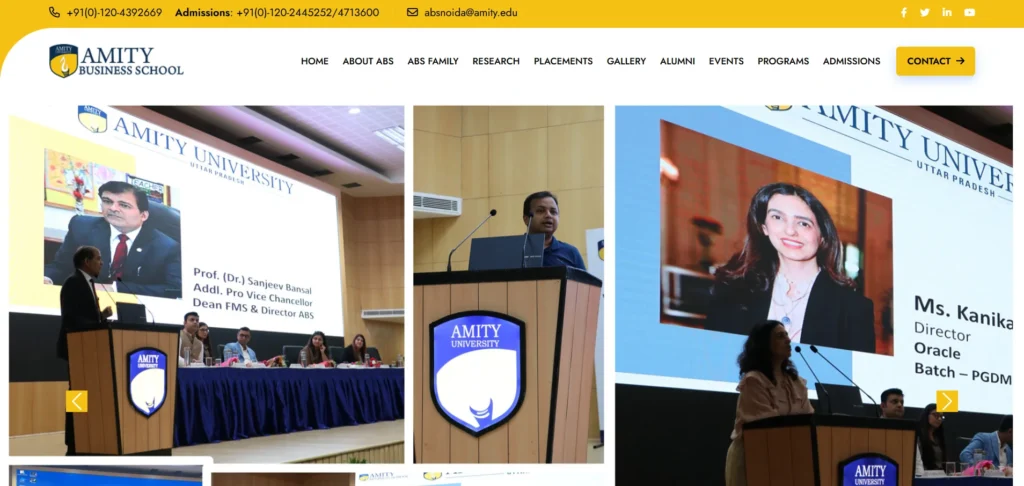Image resolution: width=1024 pixels, height=486 pixels.
Task: Open the ABOUT ABS menu
Action: (x=368, y=61)
